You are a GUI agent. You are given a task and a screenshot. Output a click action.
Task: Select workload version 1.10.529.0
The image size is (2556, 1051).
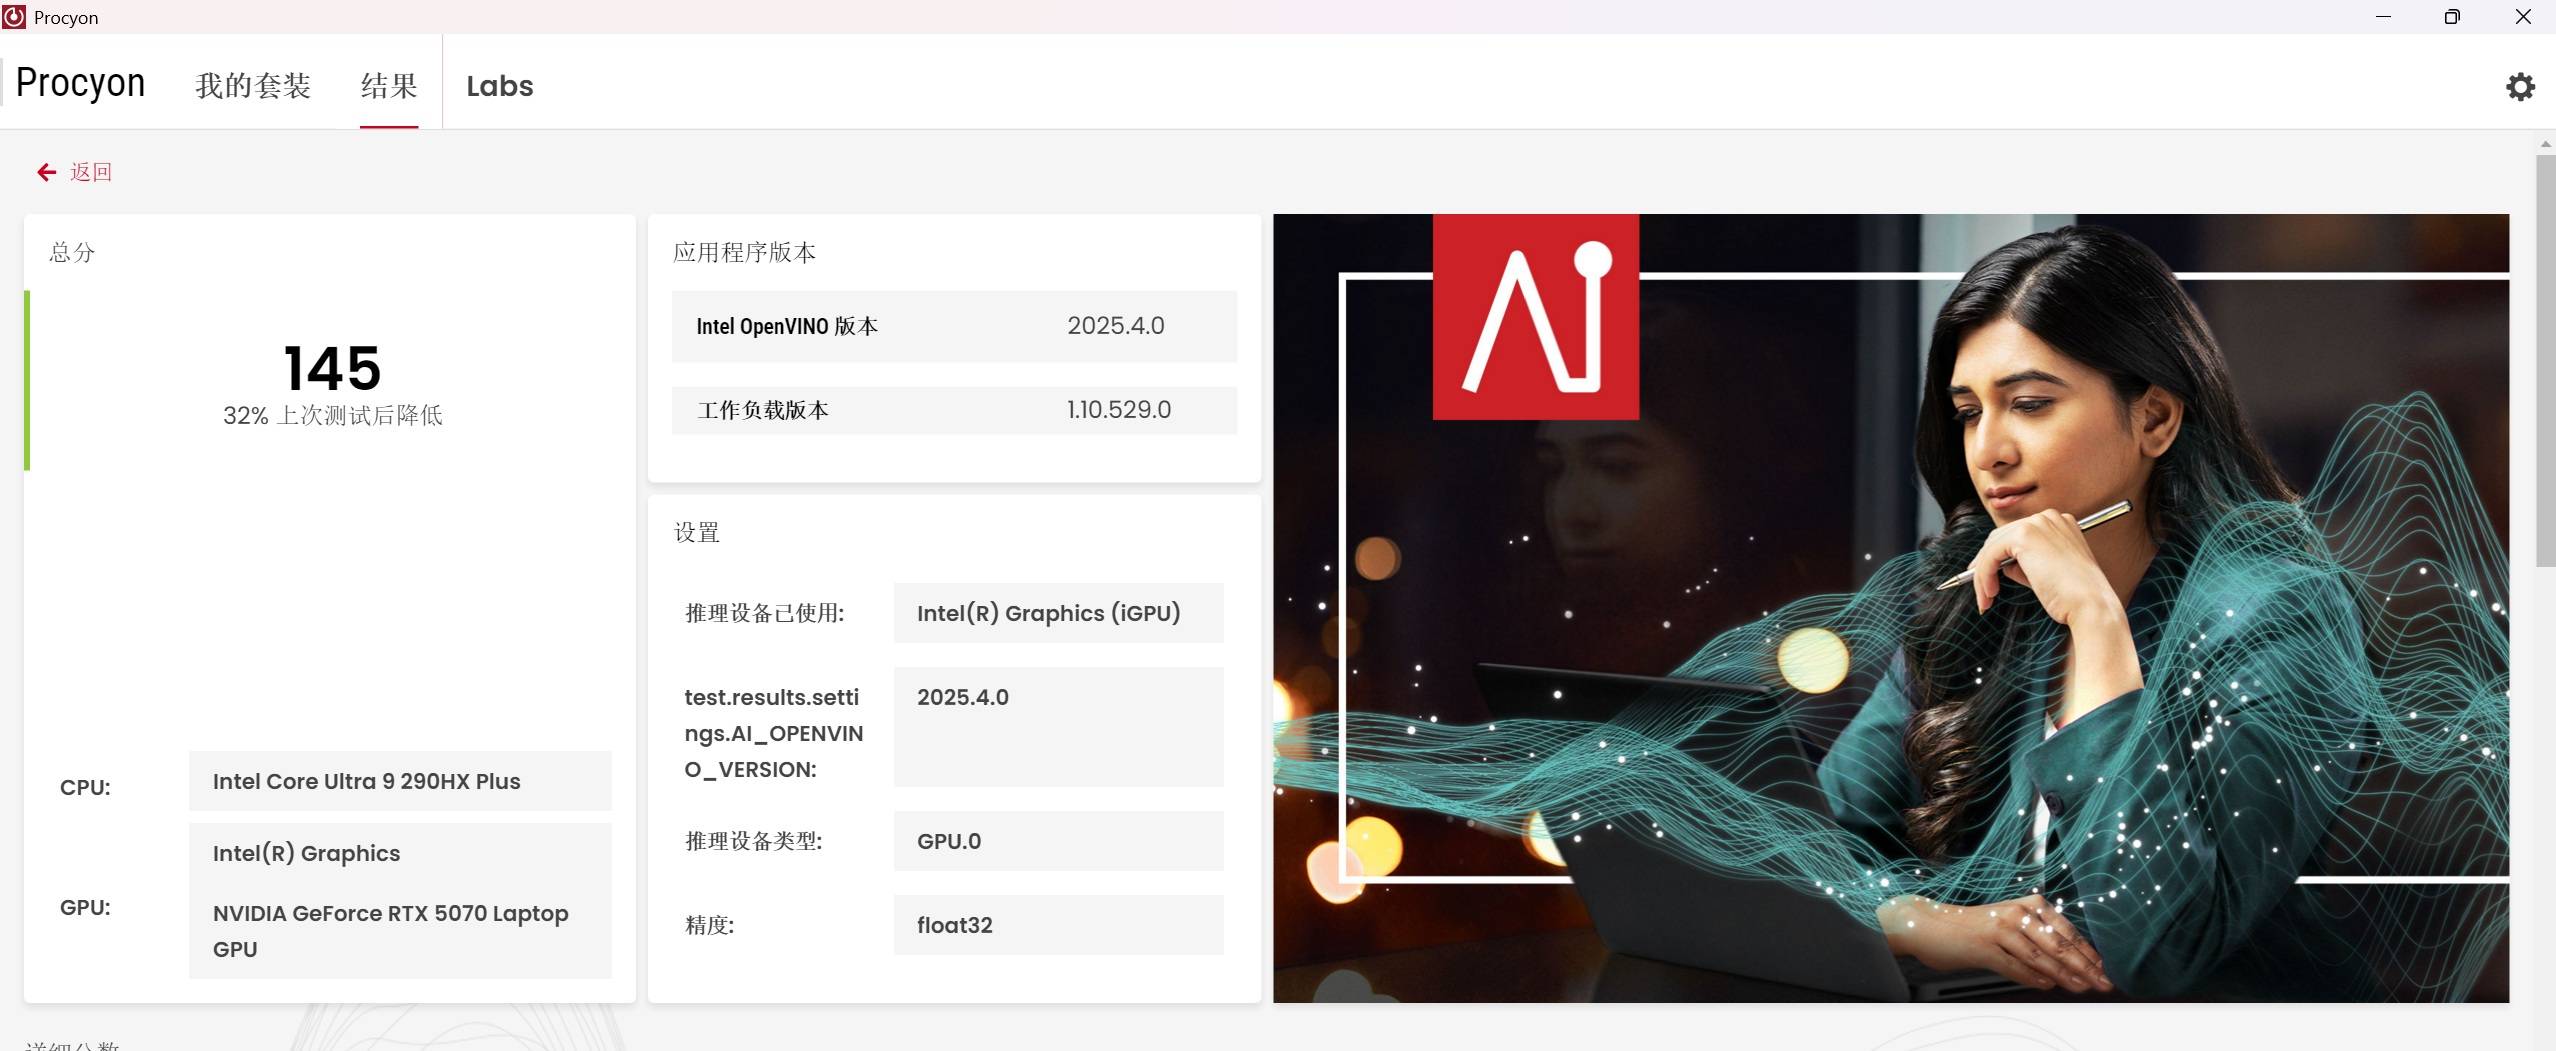[x=1119, y=409]
